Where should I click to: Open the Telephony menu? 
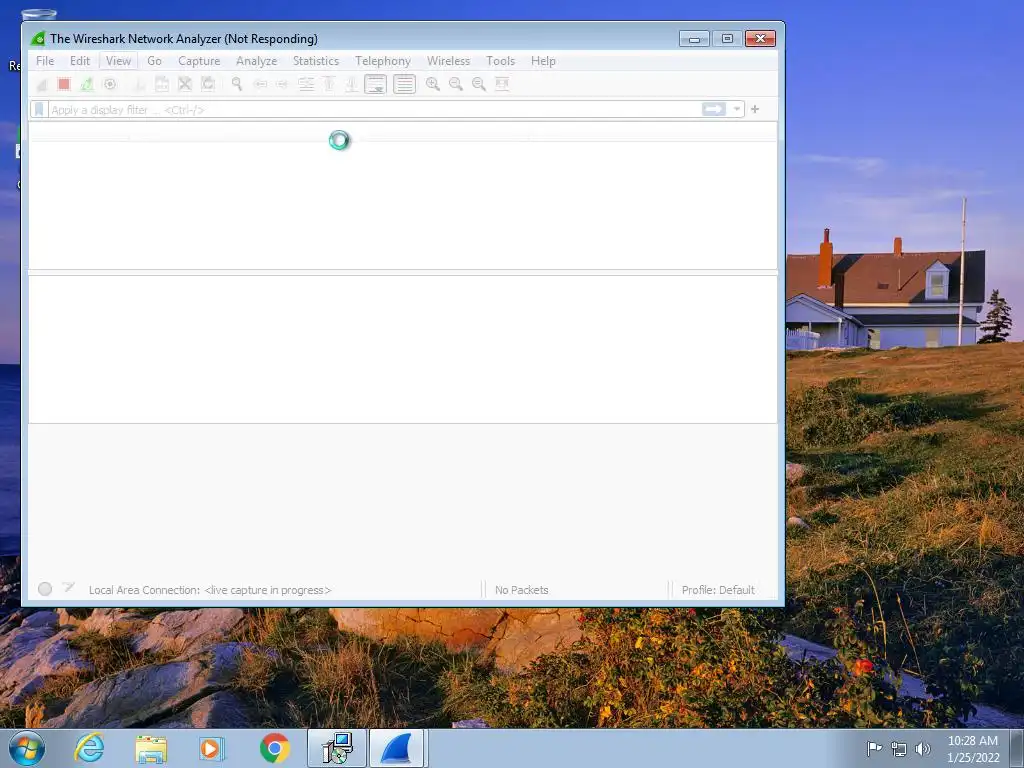(383, 61)
